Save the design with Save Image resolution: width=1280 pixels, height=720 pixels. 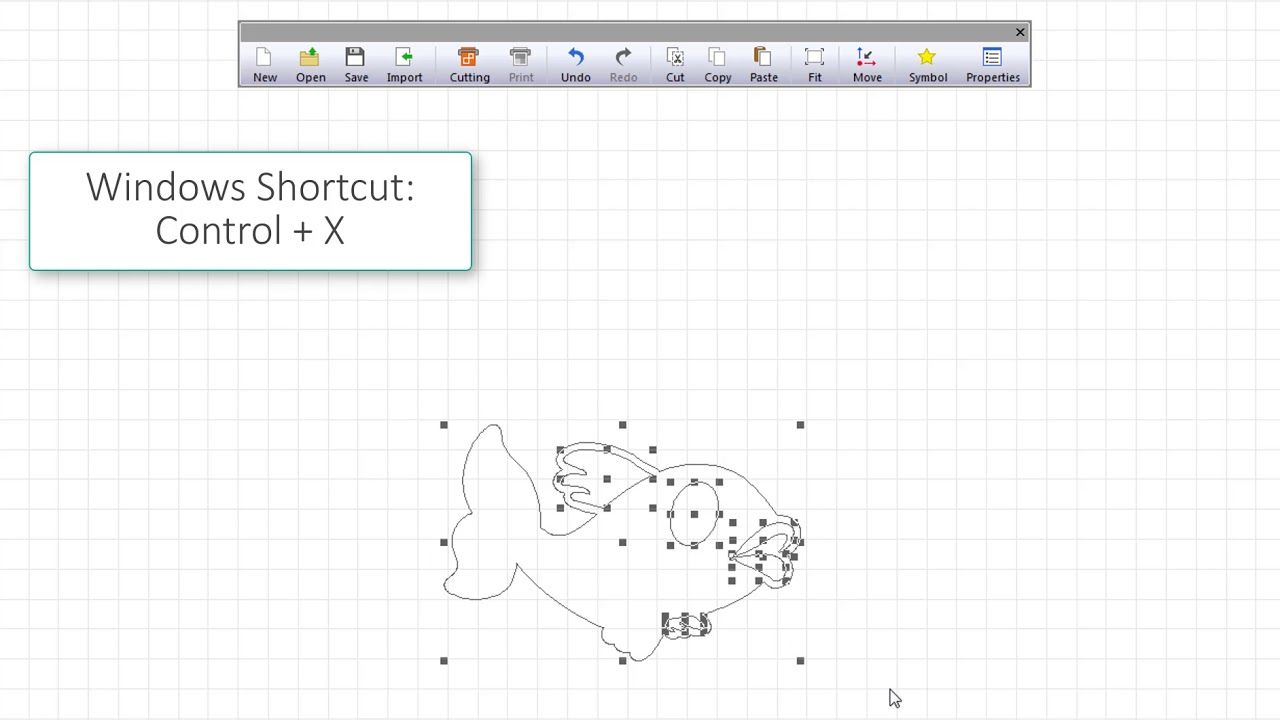coord(356,65)
